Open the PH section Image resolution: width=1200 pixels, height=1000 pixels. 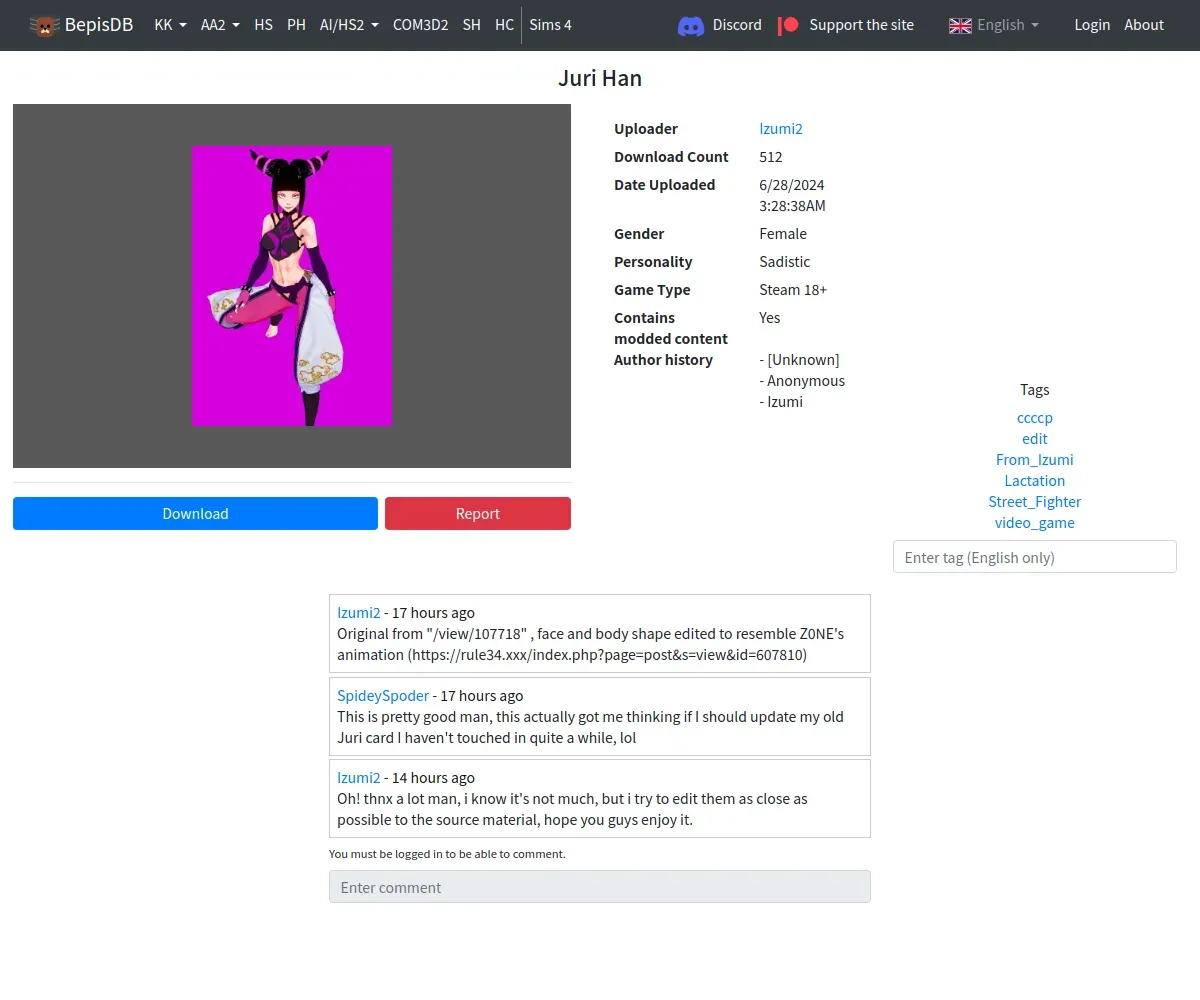tap(296, 25)
